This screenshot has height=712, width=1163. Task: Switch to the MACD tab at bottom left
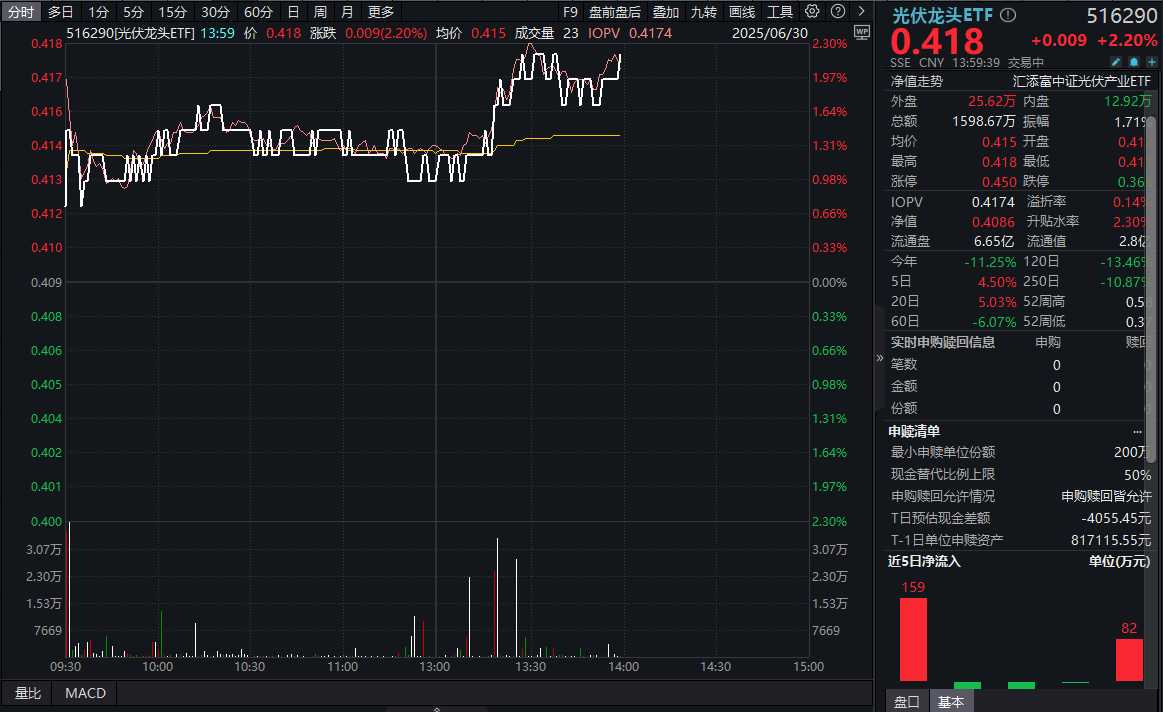pyautogui.click(x=84, y=693)
